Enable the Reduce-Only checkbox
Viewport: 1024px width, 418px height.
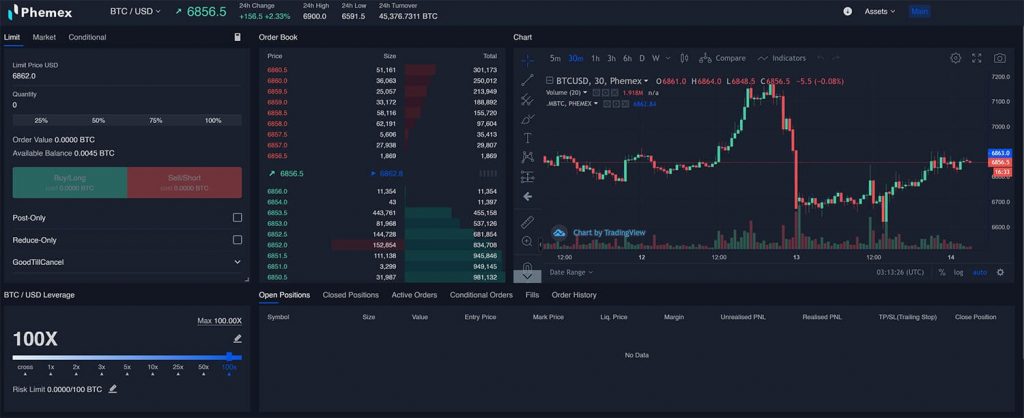click(x=238, y=240)
